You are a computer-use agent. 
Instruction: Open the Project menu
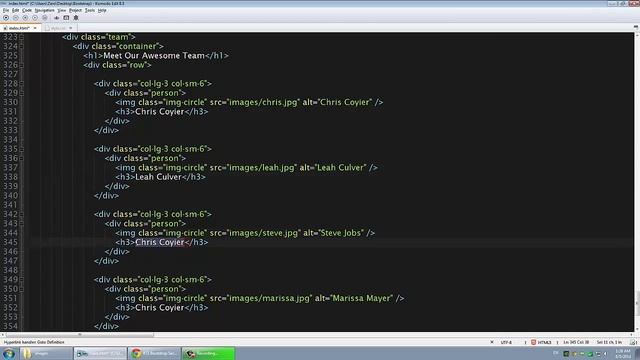(x=76, y=10)
